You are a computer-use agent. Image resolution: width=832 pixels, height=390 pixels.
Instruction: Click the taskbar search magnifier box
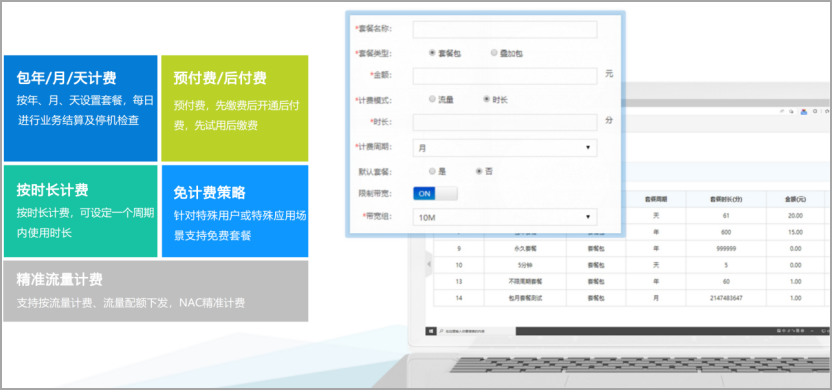(476, 331)
